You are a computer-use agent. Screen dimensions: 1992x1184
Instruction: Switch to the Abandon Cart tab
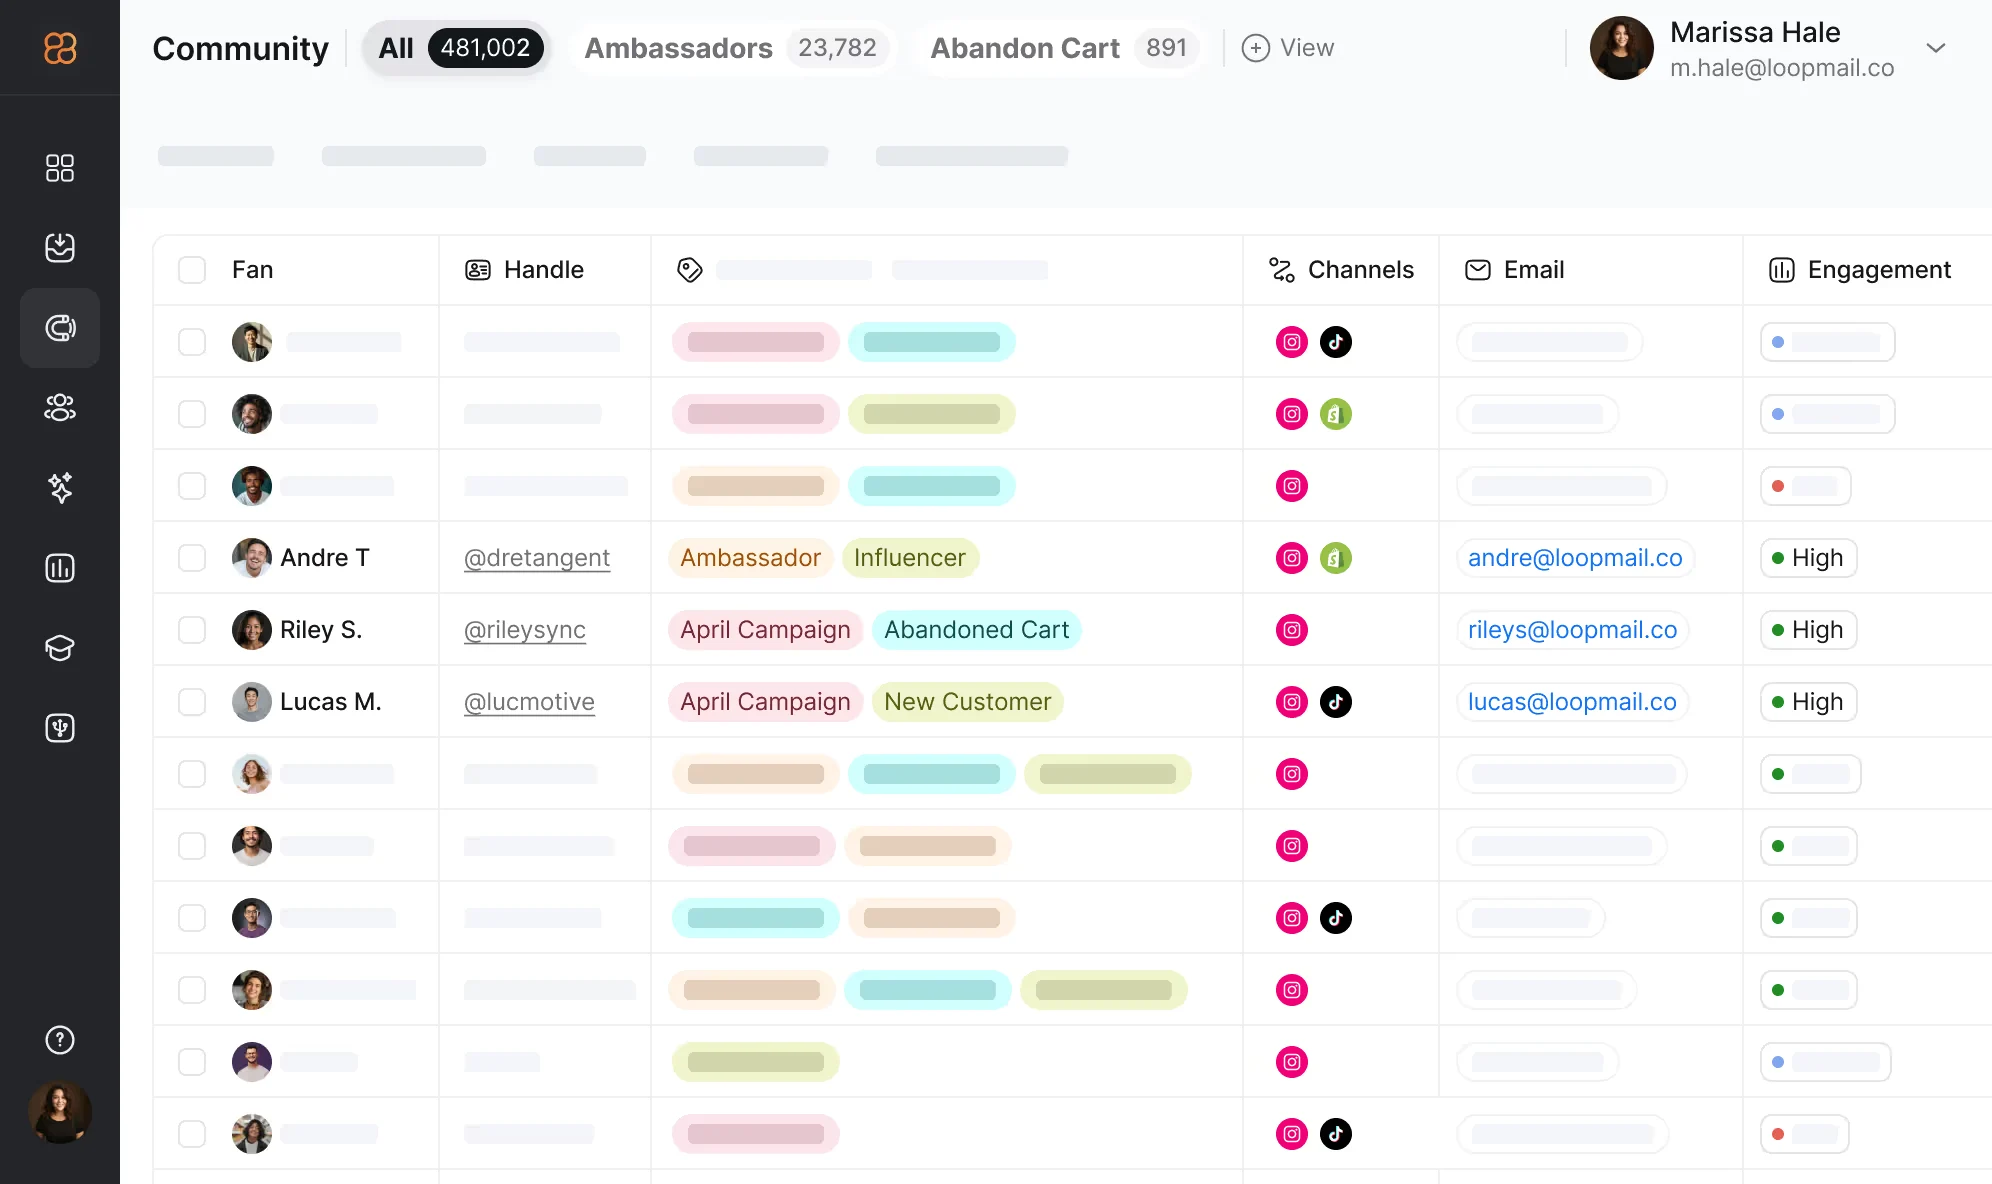tap(1060, 48)
